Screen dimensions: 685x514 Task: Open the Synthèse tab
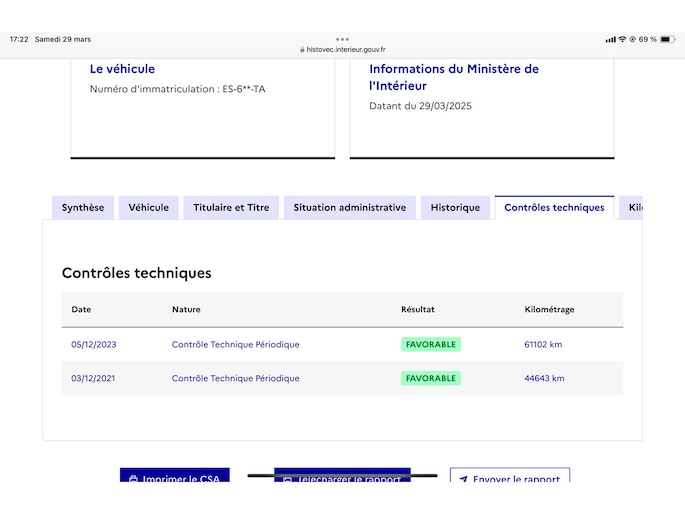(x=83, y=208)
